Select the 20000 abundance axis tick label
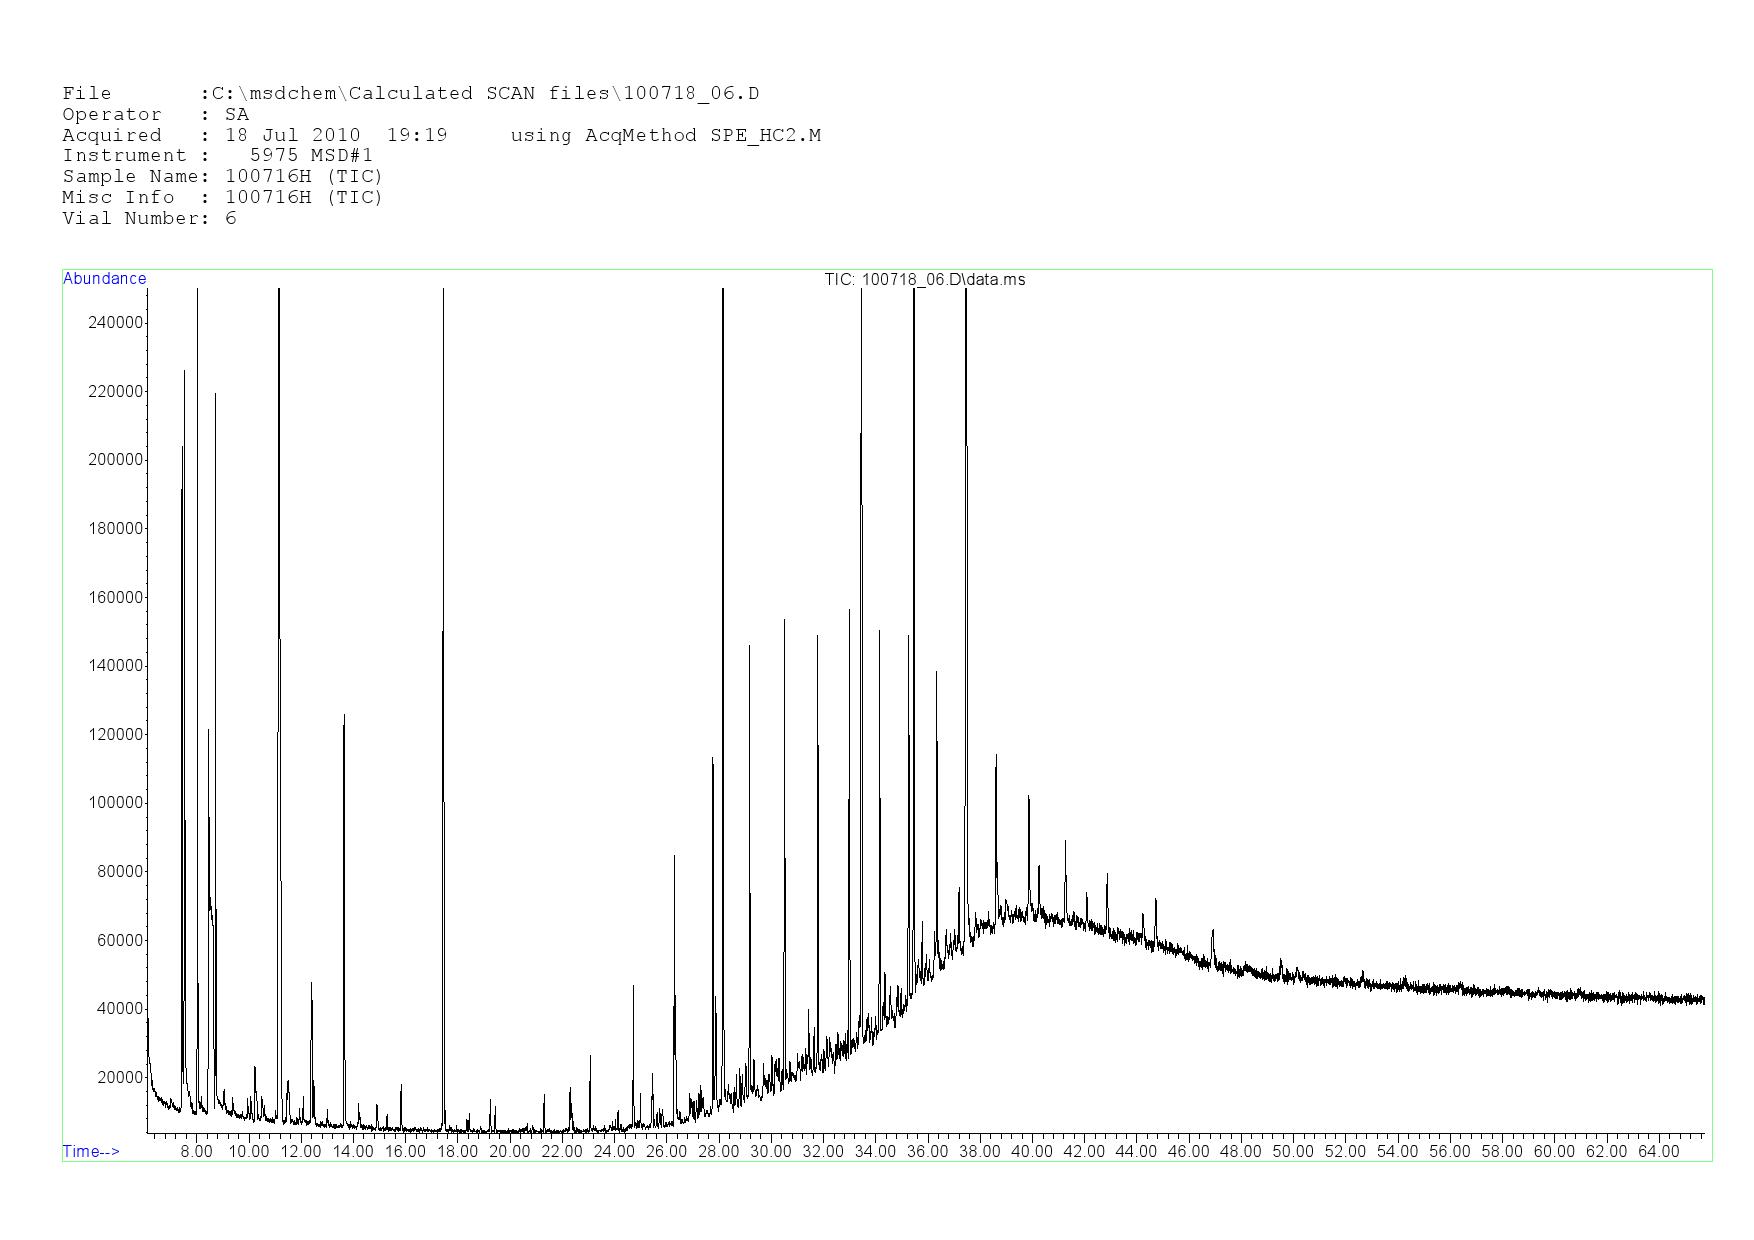This screenshot has height=1240, width=1754. pyautogui.click(x=120, y=1078)
